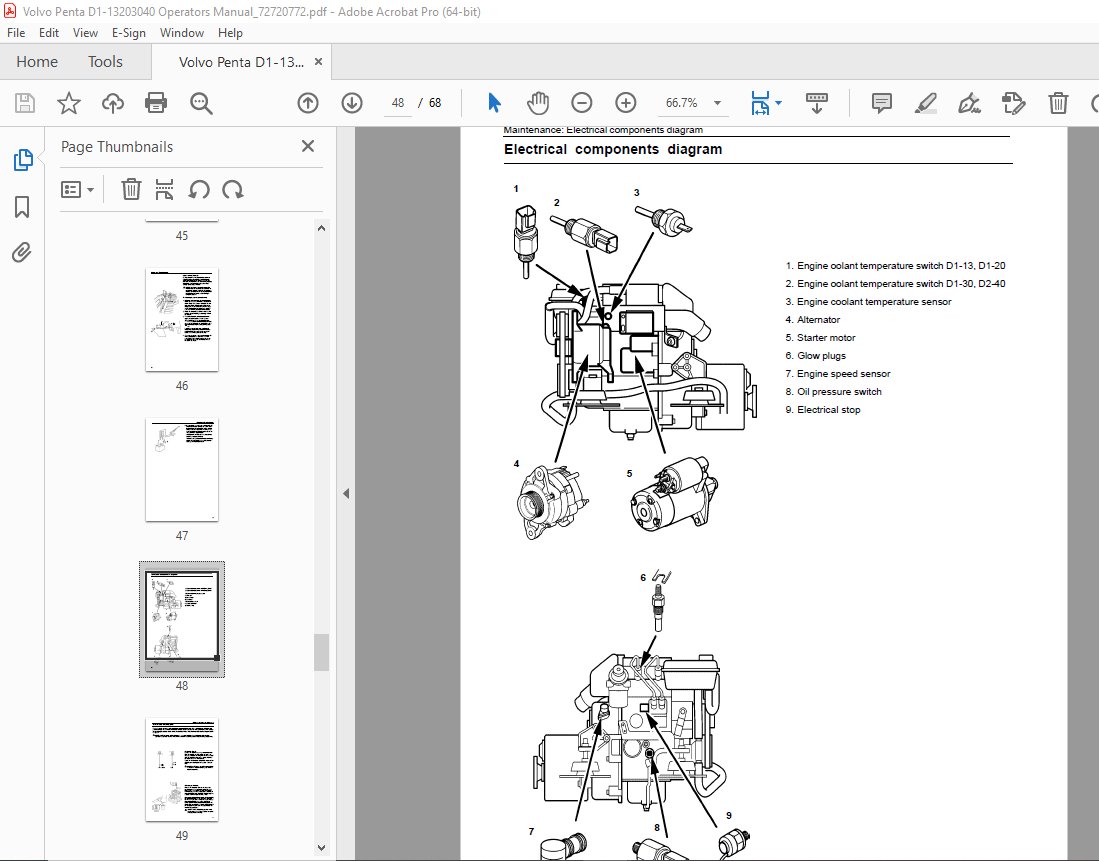
Task: Click the toolbar Delete trash icon
Action: click(x=1058, y=103)
